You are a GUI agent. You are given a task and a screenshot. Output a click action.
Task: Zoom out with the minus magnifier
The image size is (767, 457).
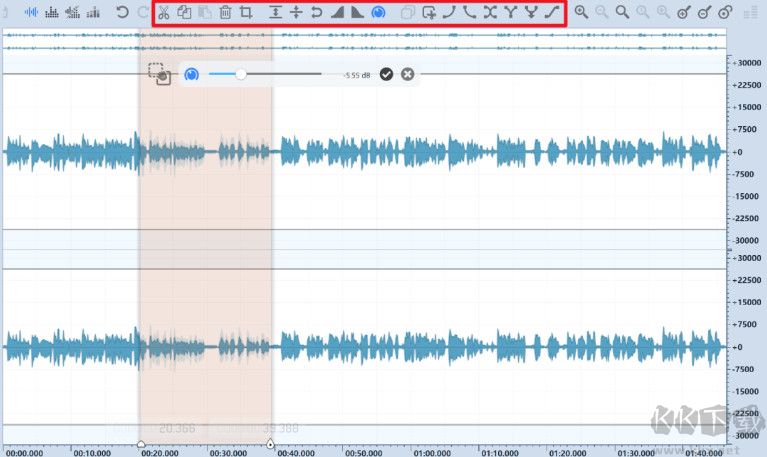click(602, 12)
